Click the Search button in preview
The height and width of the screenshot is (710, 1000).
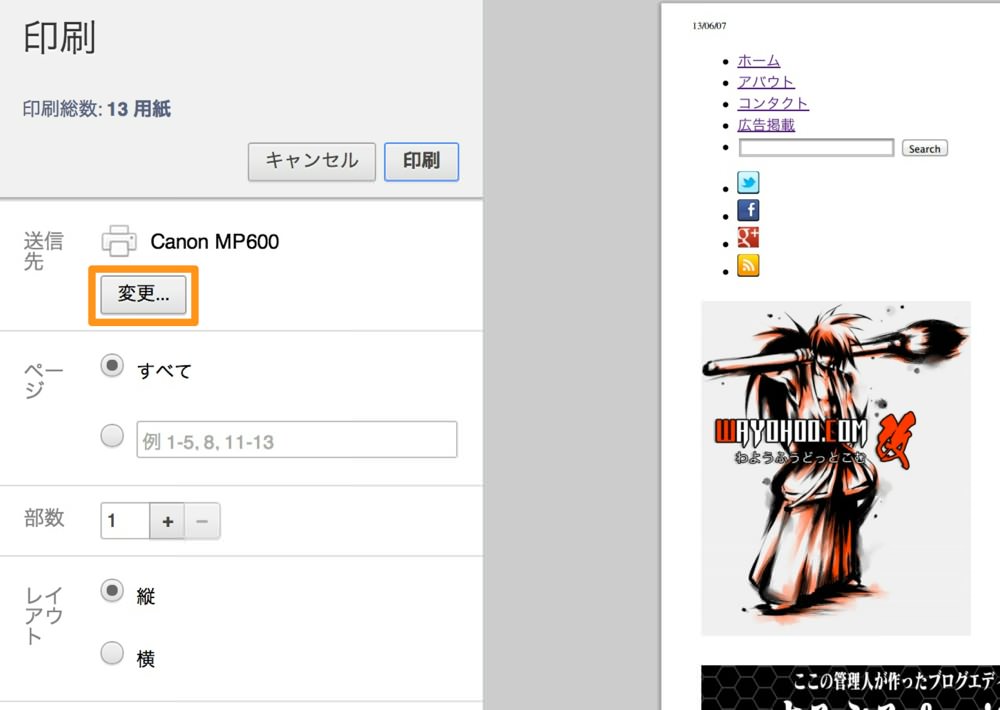924,148
